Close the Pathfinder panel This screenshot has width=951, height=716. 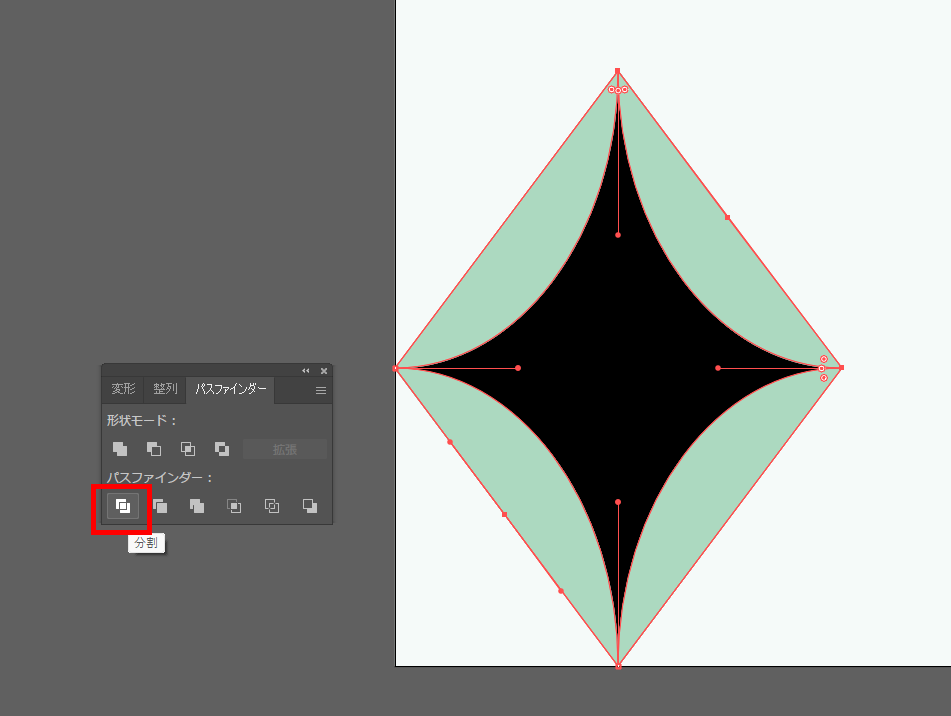[x=324, y=370]
